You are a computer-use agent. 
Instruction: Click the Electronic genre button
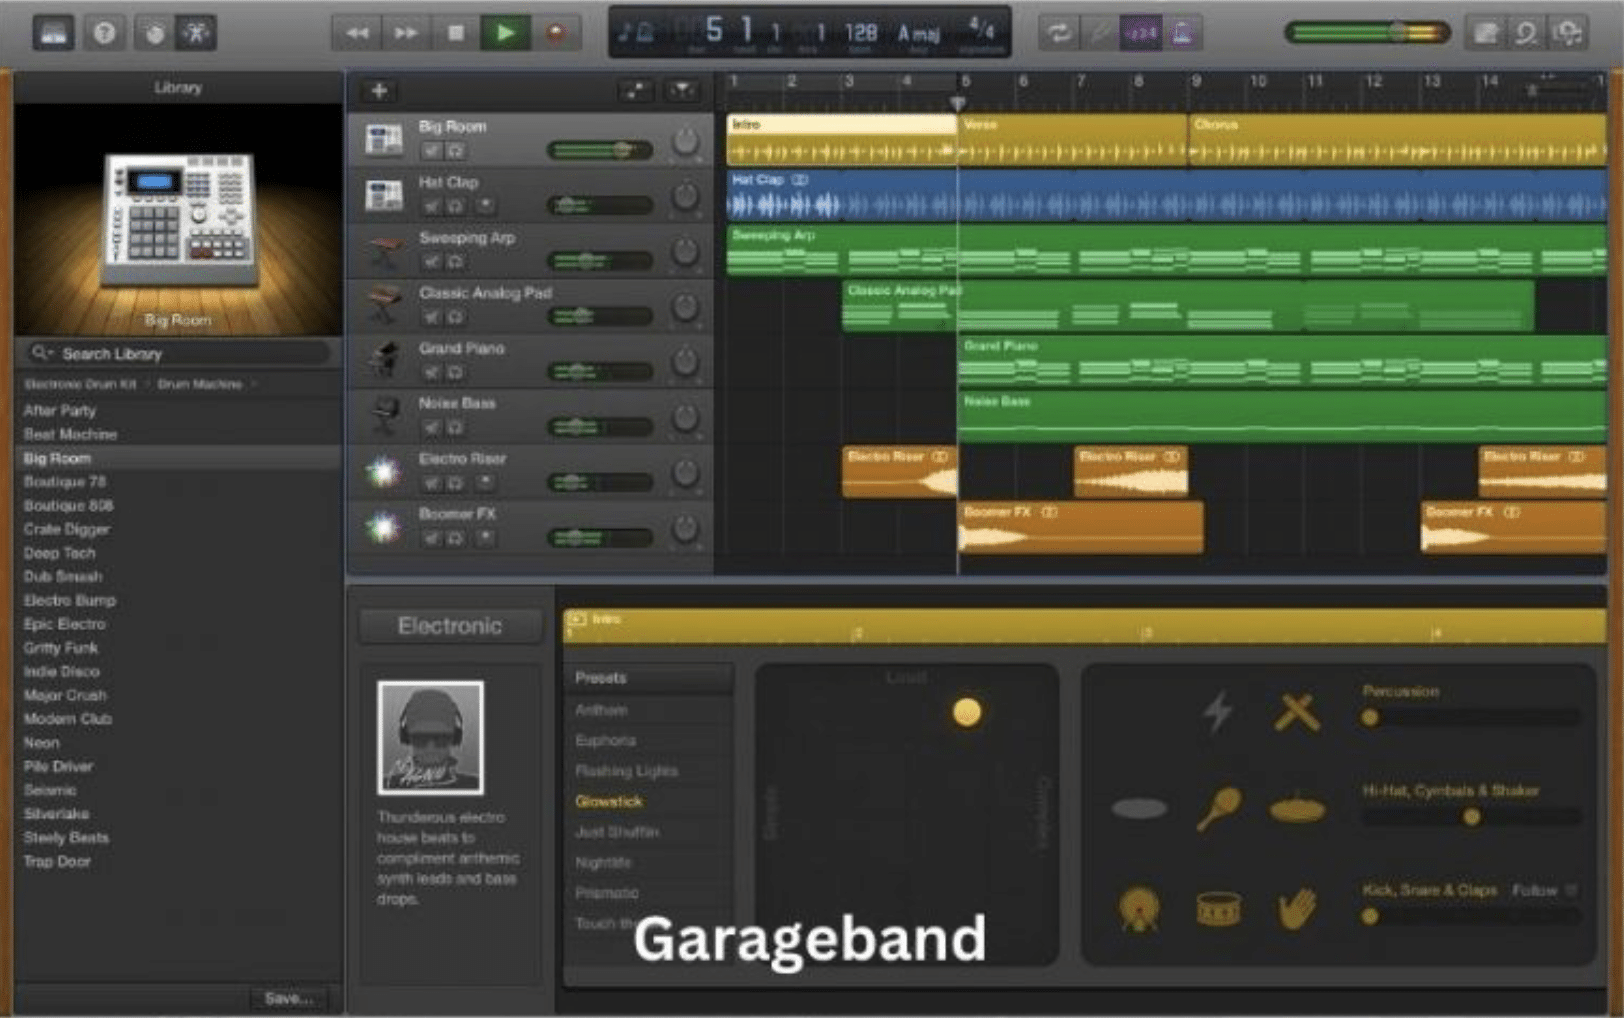pos(450,626)
